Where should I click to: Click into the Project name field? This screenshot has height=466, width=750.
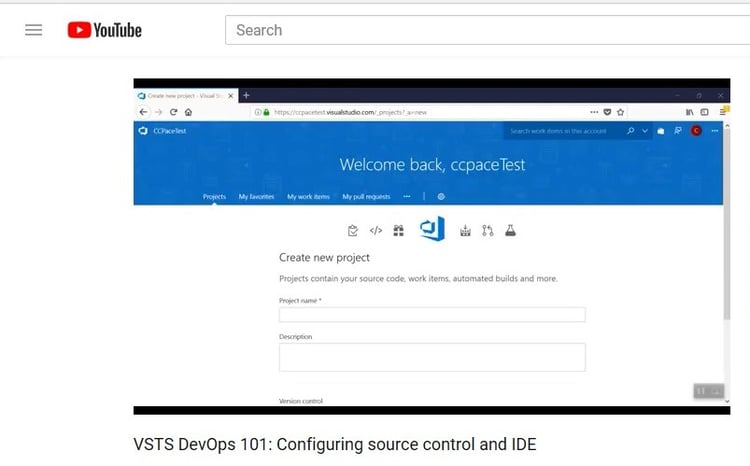click(432, 315)
